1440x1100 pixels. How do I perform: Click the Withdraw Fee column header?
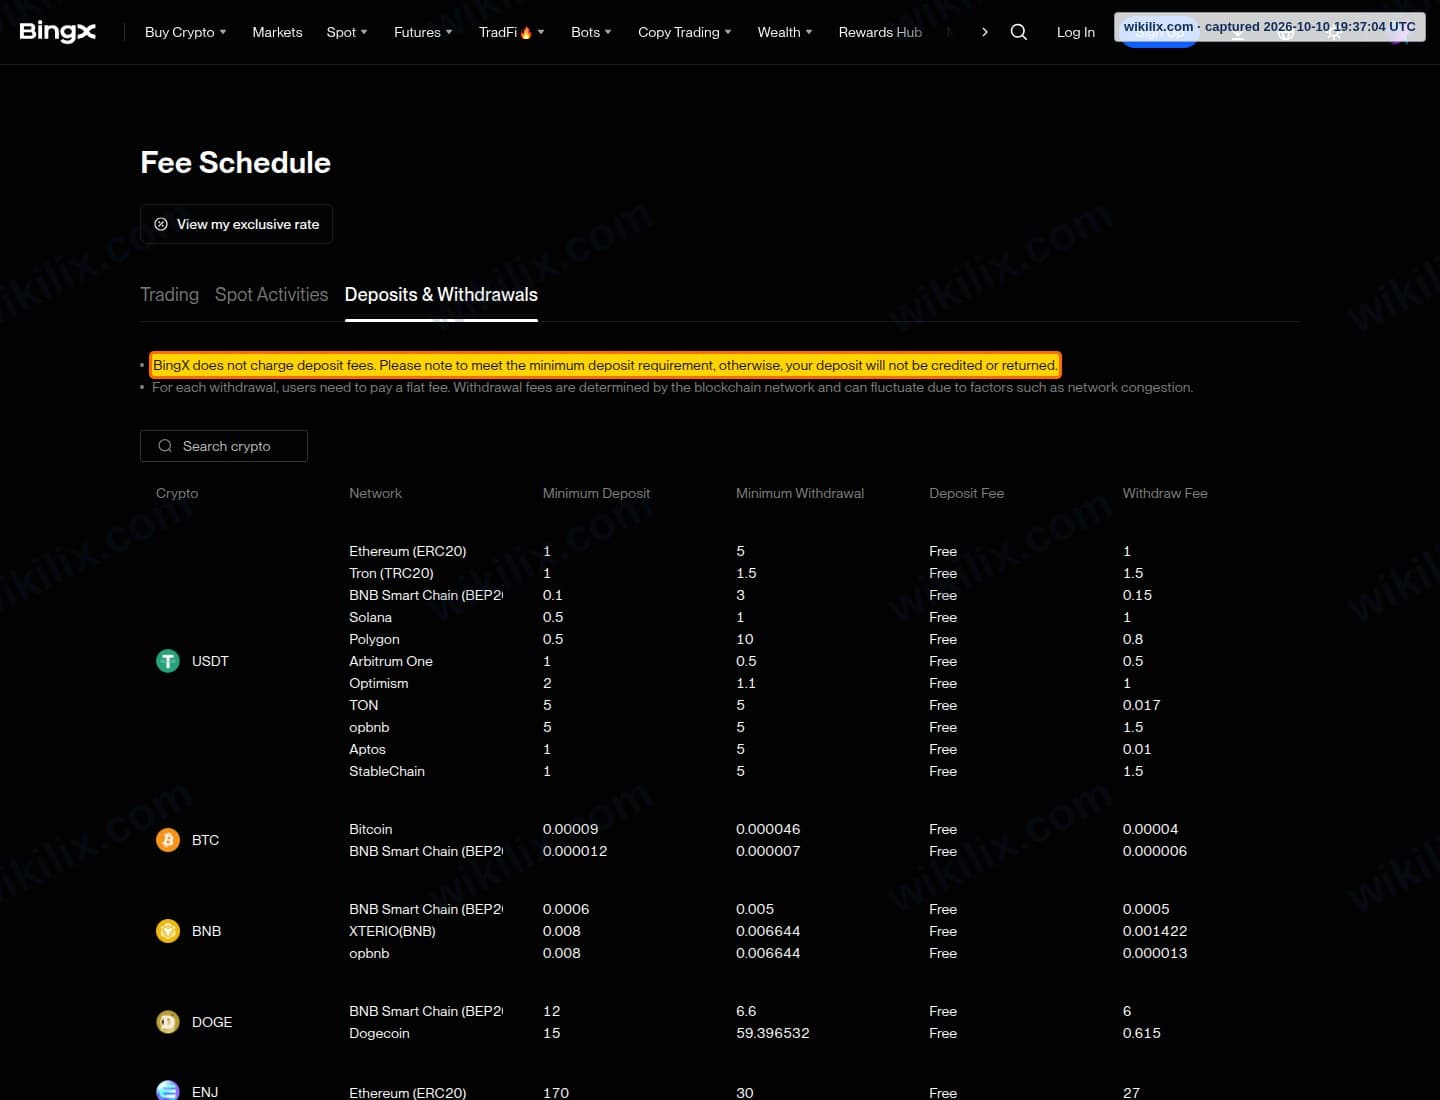[1165, 493]
